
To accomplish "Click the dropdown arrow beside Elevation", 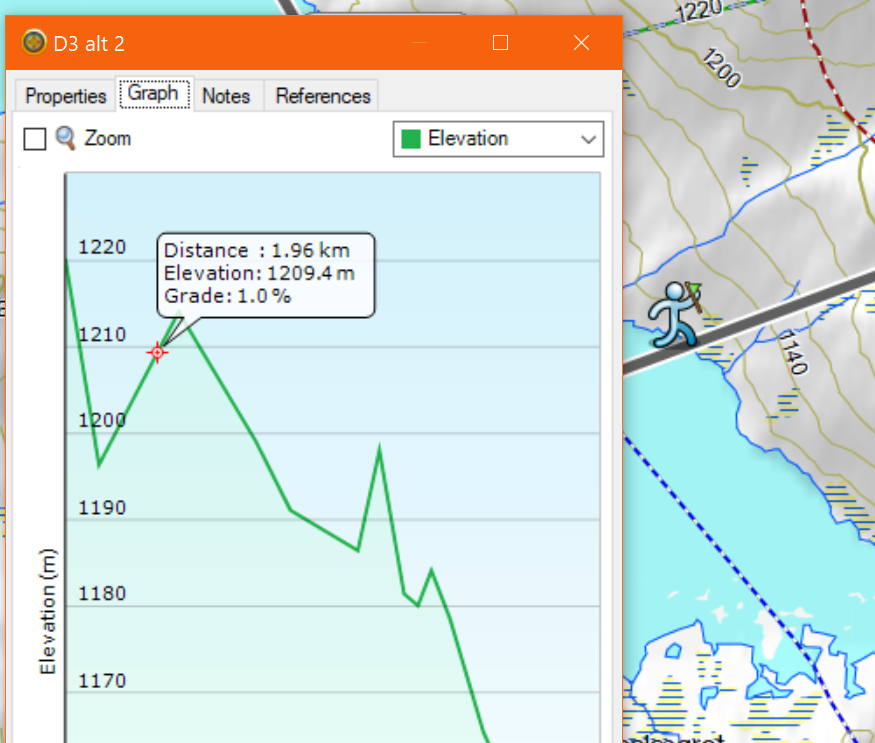I will click(x=587, y=140).
